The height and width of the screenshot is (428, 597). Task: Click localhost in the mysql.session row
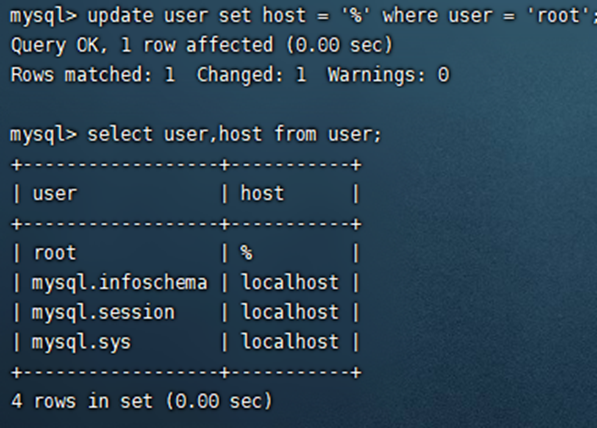click(x=289, y=312)
